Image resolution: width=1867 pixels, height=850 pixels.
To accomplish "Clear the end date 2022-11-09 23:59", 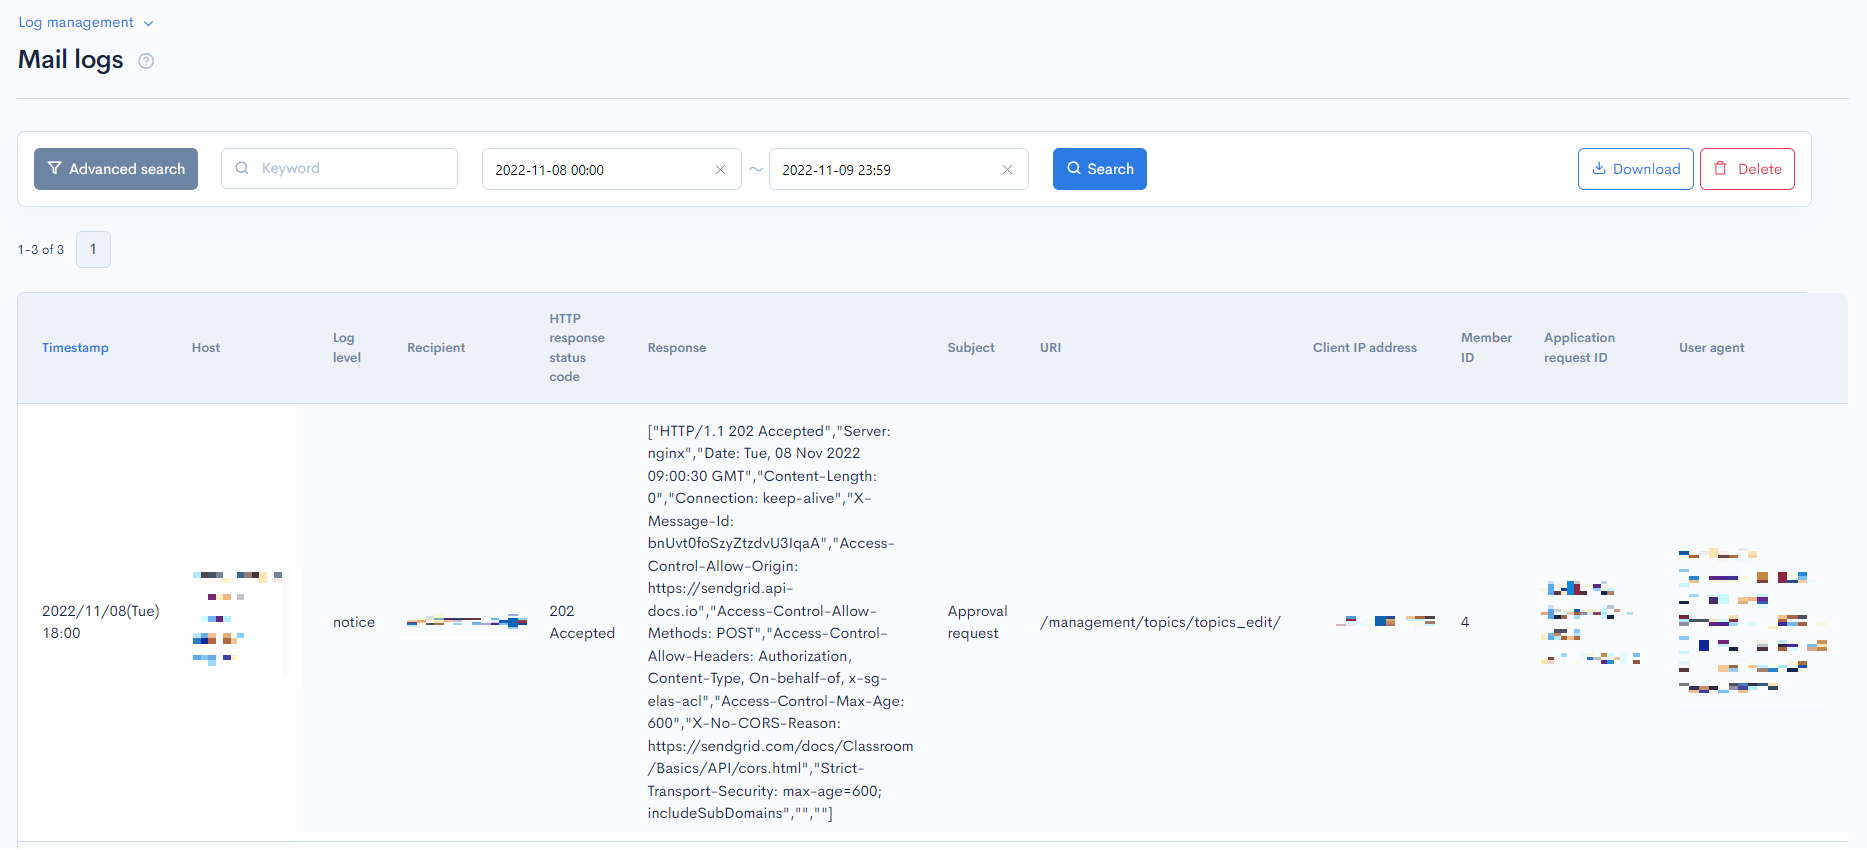I will coord(1007,170).
